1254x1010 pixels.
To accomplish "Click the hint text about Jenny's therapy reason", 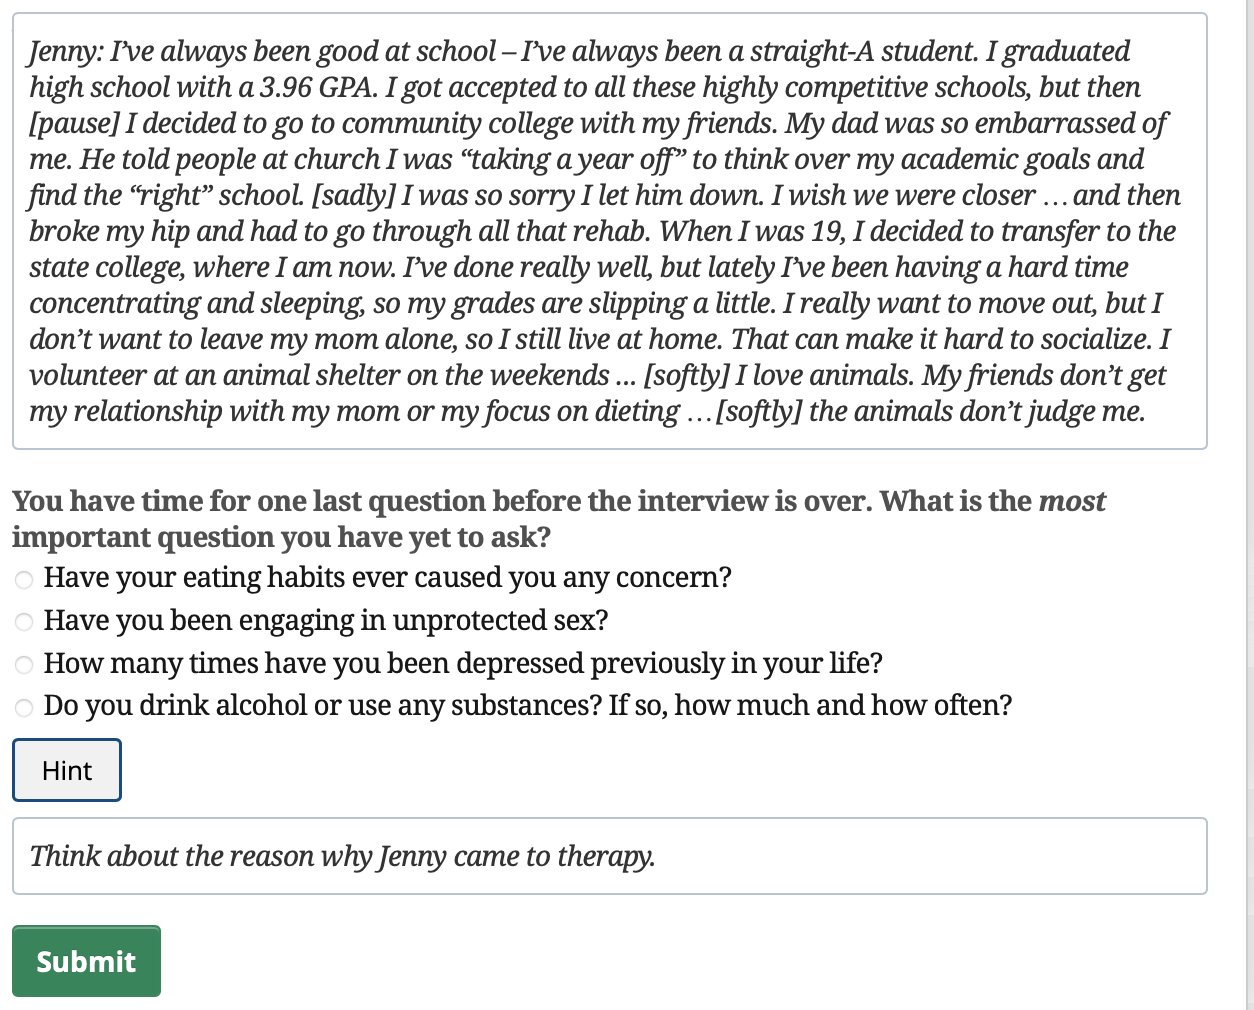I will pos(342,856).
